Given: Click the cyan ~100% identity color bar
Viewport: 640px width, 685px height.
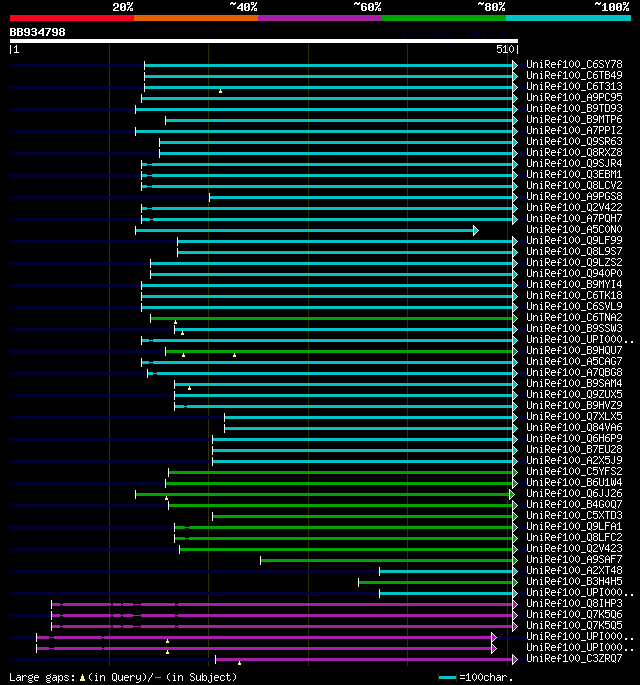Looking at the screenshot, I should pos(568,18).
